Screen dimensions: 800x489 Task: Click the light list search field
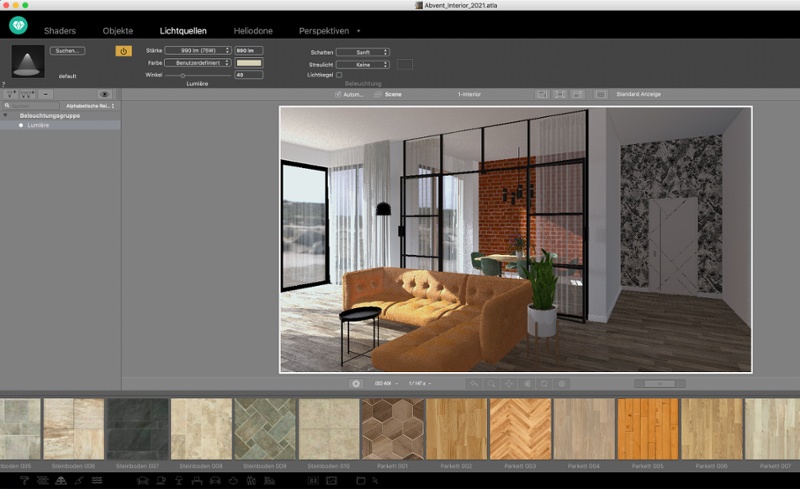[31, 106]
